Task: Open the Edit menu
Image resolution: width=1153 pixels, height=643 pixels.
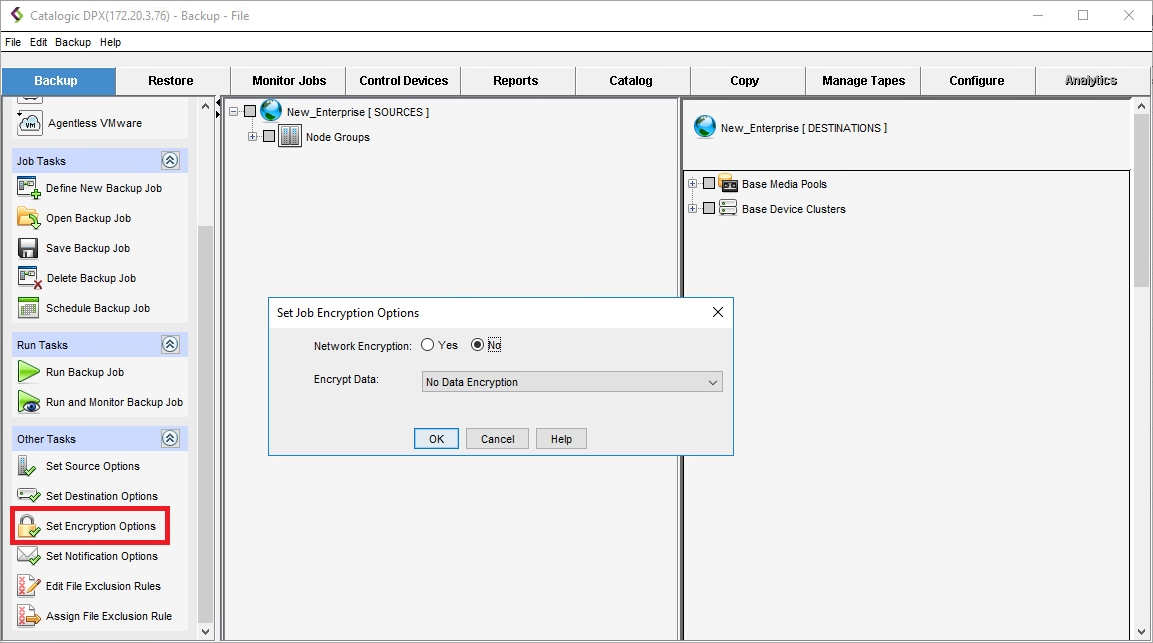Action: click(x=38, y=42)
